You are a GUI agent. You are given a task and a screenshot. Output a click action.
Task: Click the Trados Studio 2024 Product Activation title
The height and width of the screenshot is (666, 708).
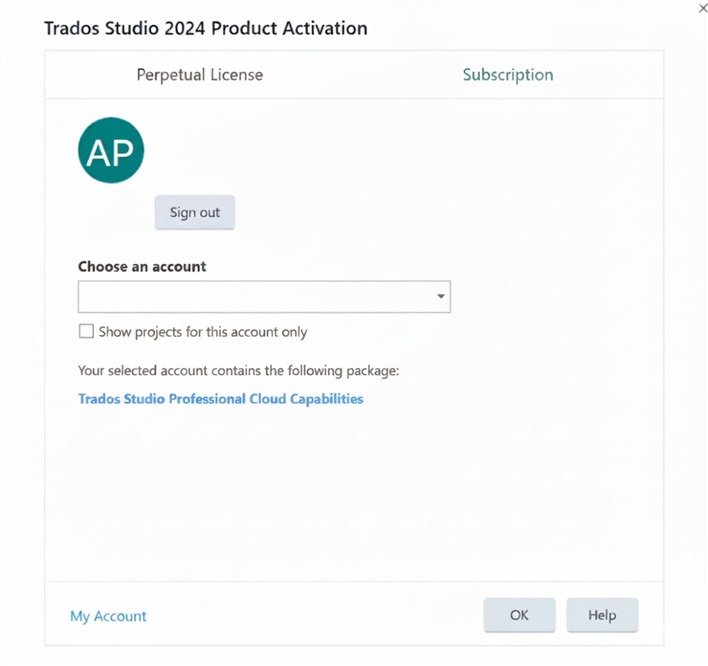(x=206, y=28)
